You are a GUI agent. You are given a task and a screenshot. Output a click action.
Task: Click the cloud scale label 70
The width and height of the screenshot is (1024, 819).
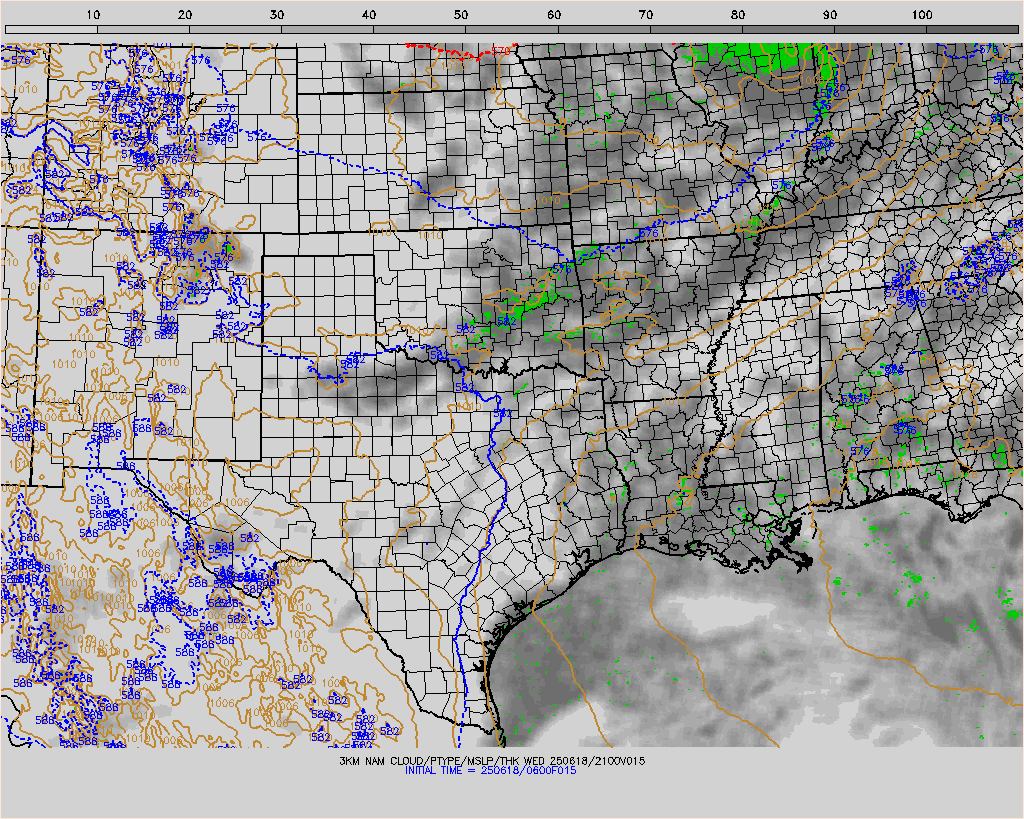[646, 15]
